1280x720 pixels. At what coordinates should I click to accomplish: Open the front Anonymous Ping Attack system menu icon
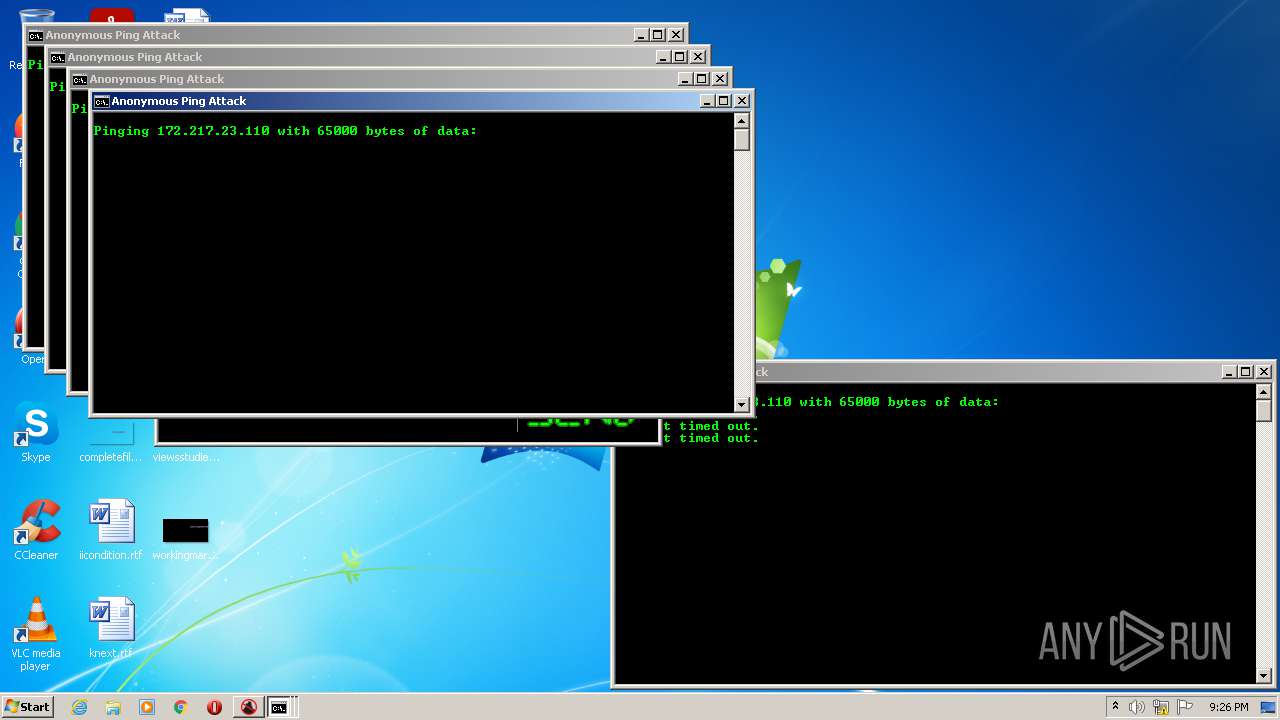click(x=101, y=101)
